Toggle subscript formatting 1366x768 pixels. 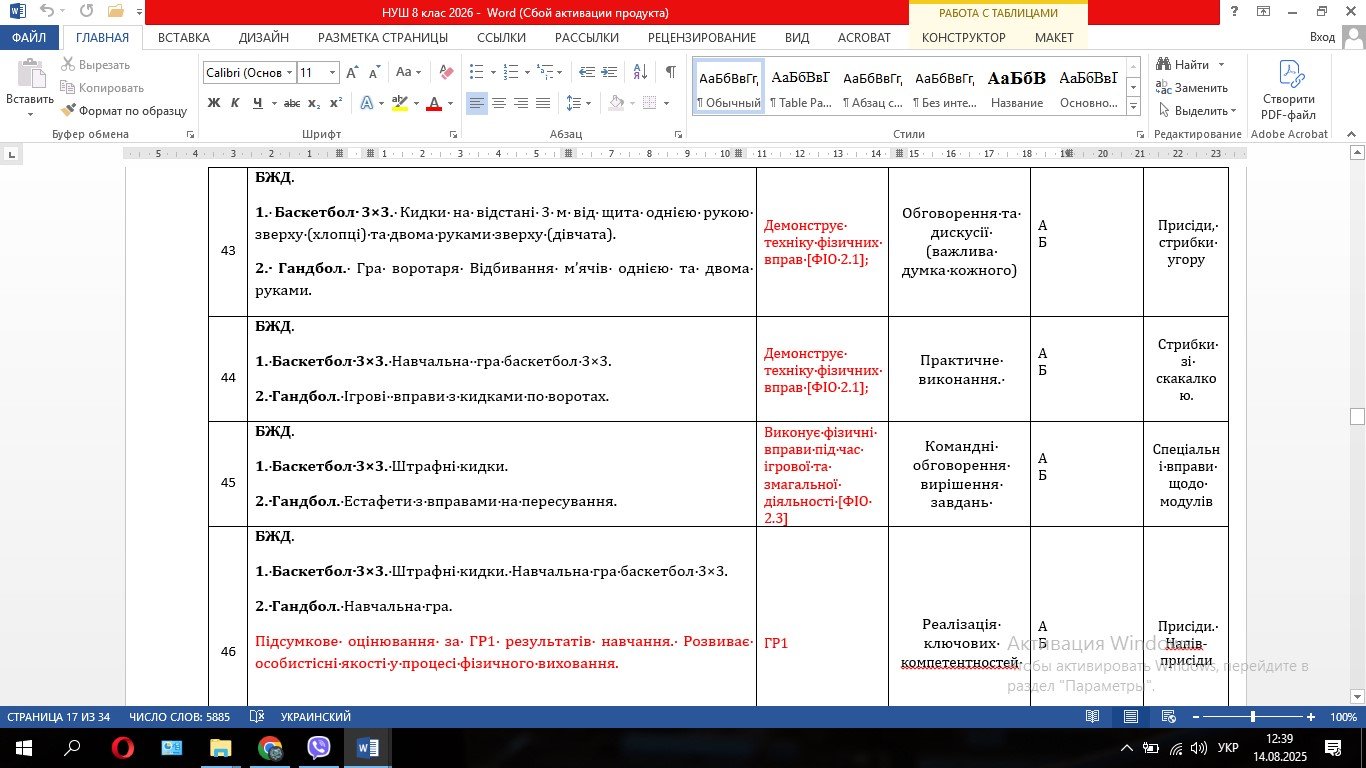pos(314,103)
